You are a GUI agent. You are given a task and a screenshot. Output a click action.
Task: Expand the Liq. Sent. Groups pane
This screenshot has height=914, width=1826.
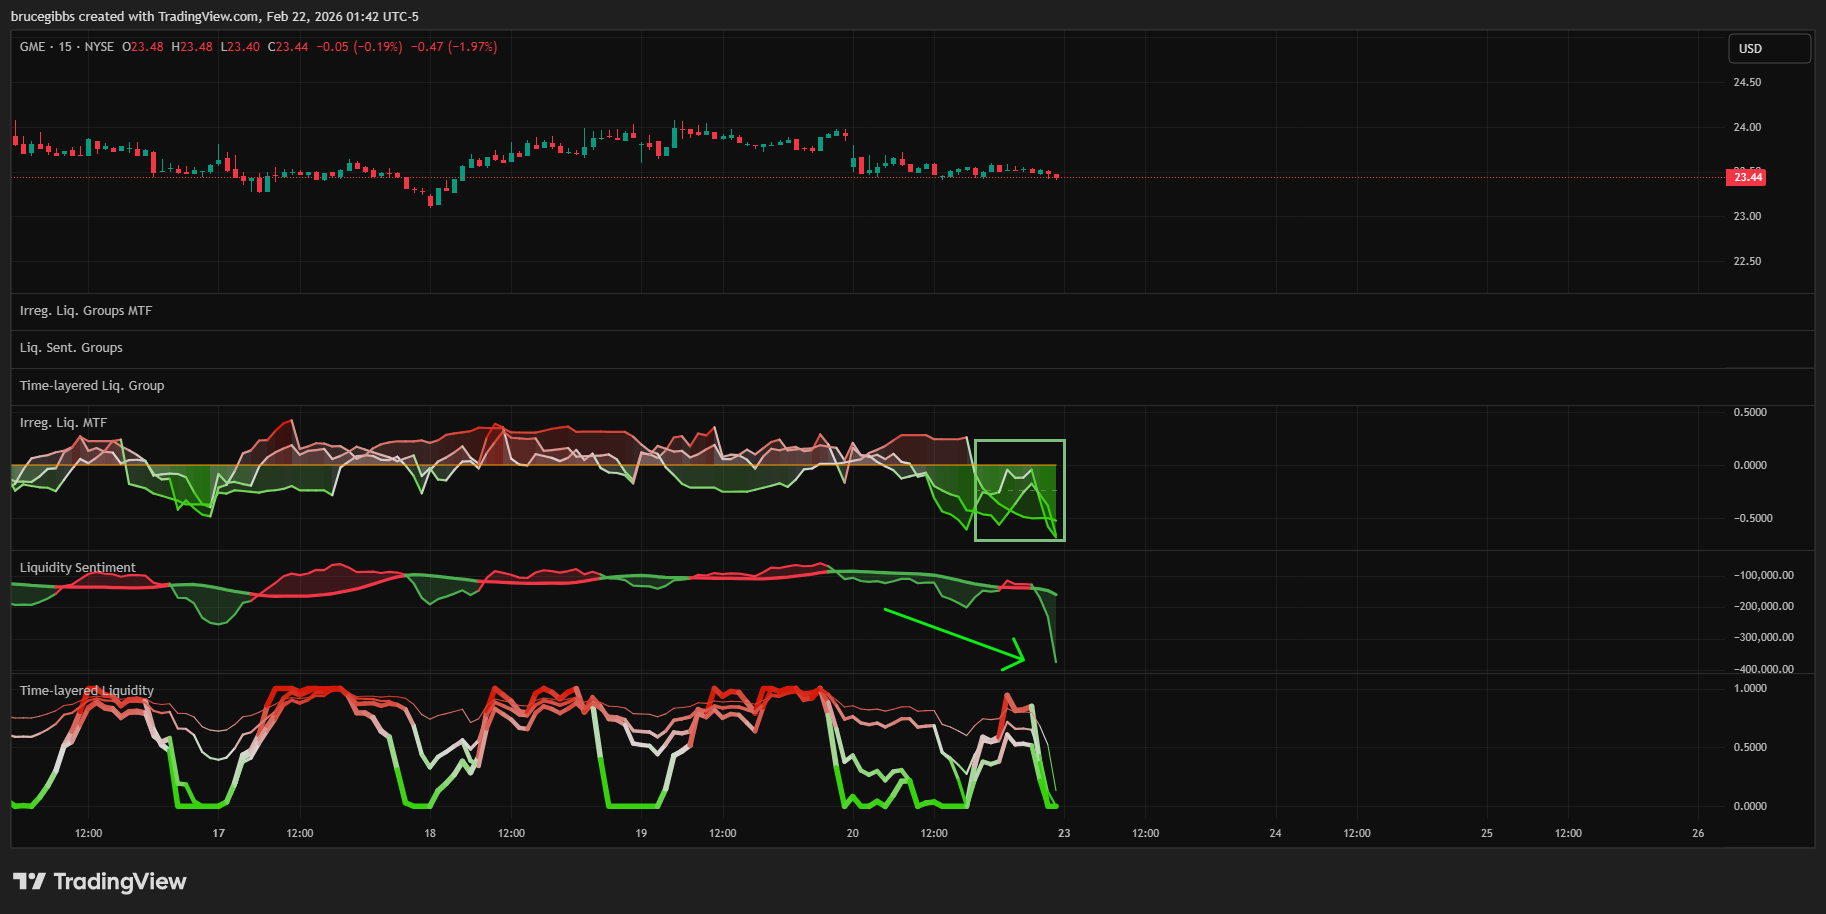pyautogui.click(x=71, y=348)
